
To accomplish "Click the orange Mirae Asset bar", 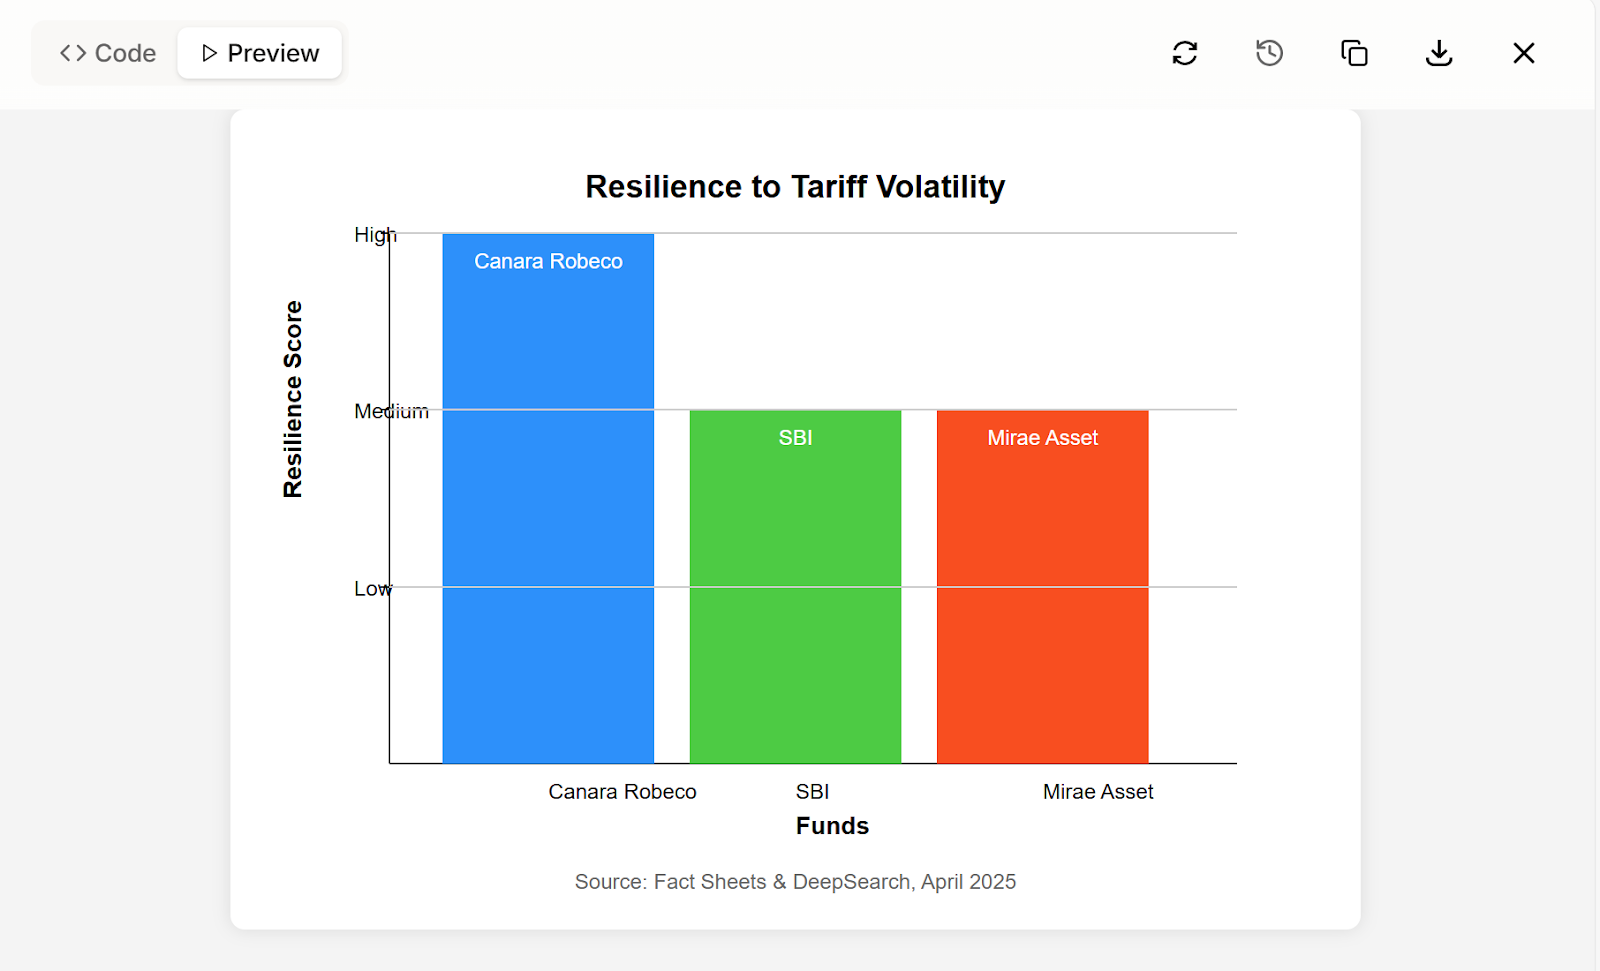I will tap(1042, 586).
